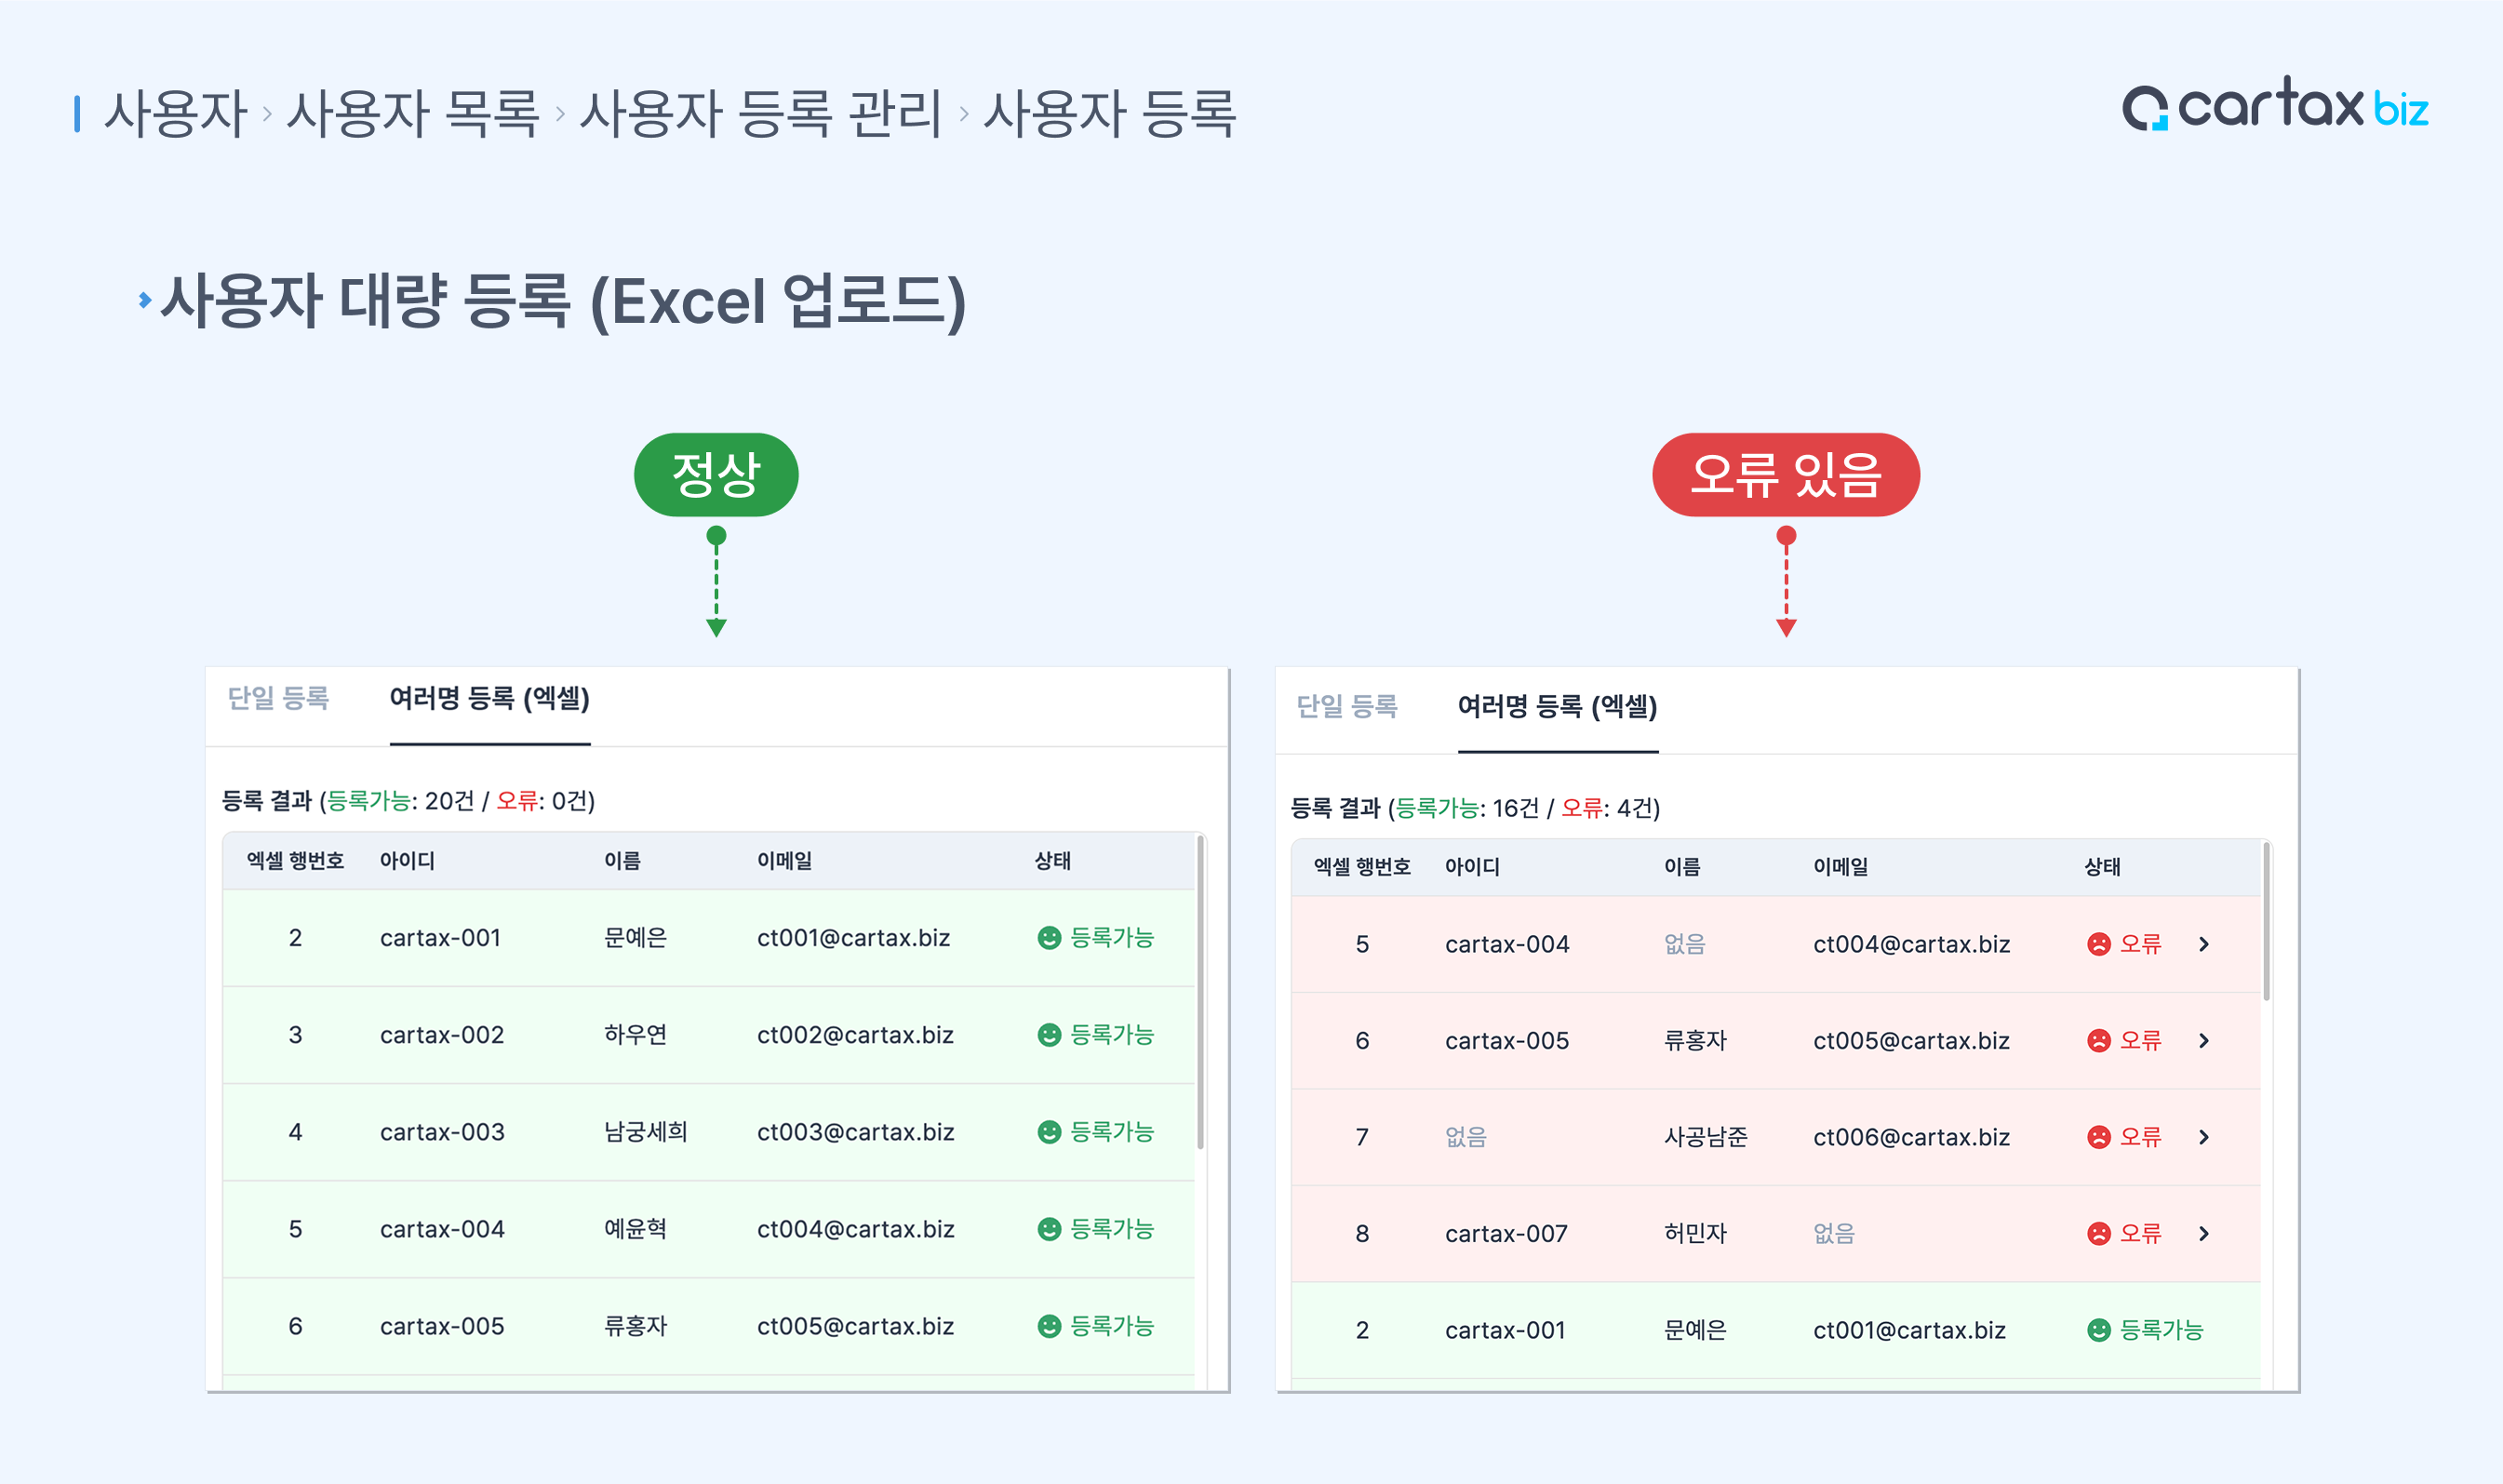This screenshot has width=2503, height=1484.
Task: Click the red sad-face icon for row 5 error
Action: click(x=2098, y=944)
